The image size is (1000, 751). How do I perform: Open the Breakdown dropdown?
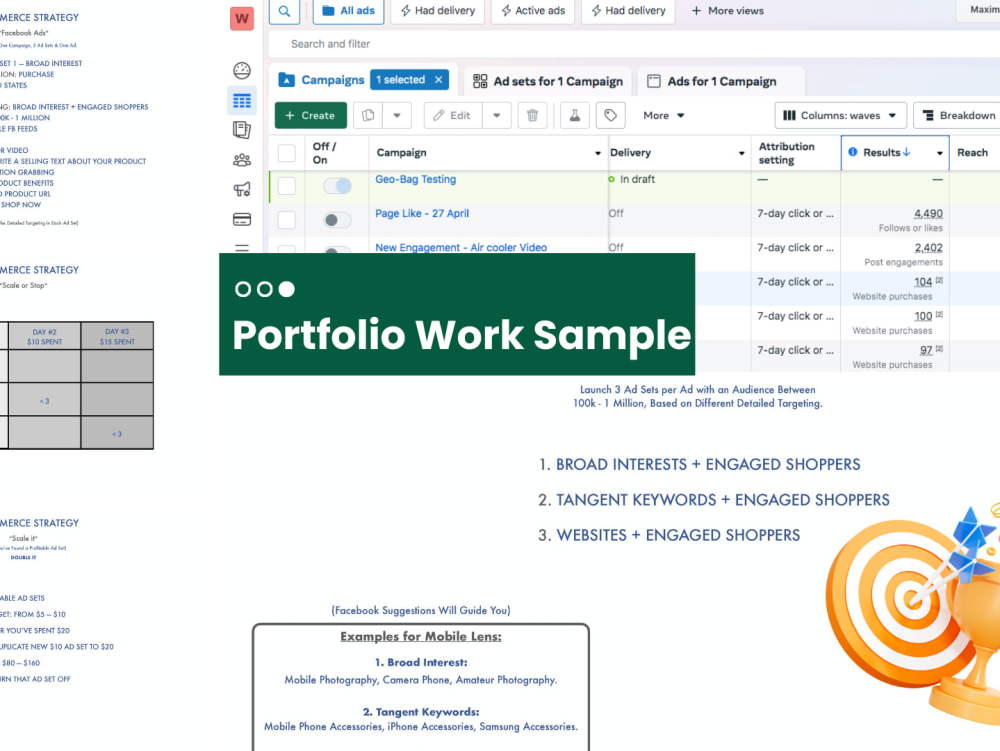(x=959, y=115)
